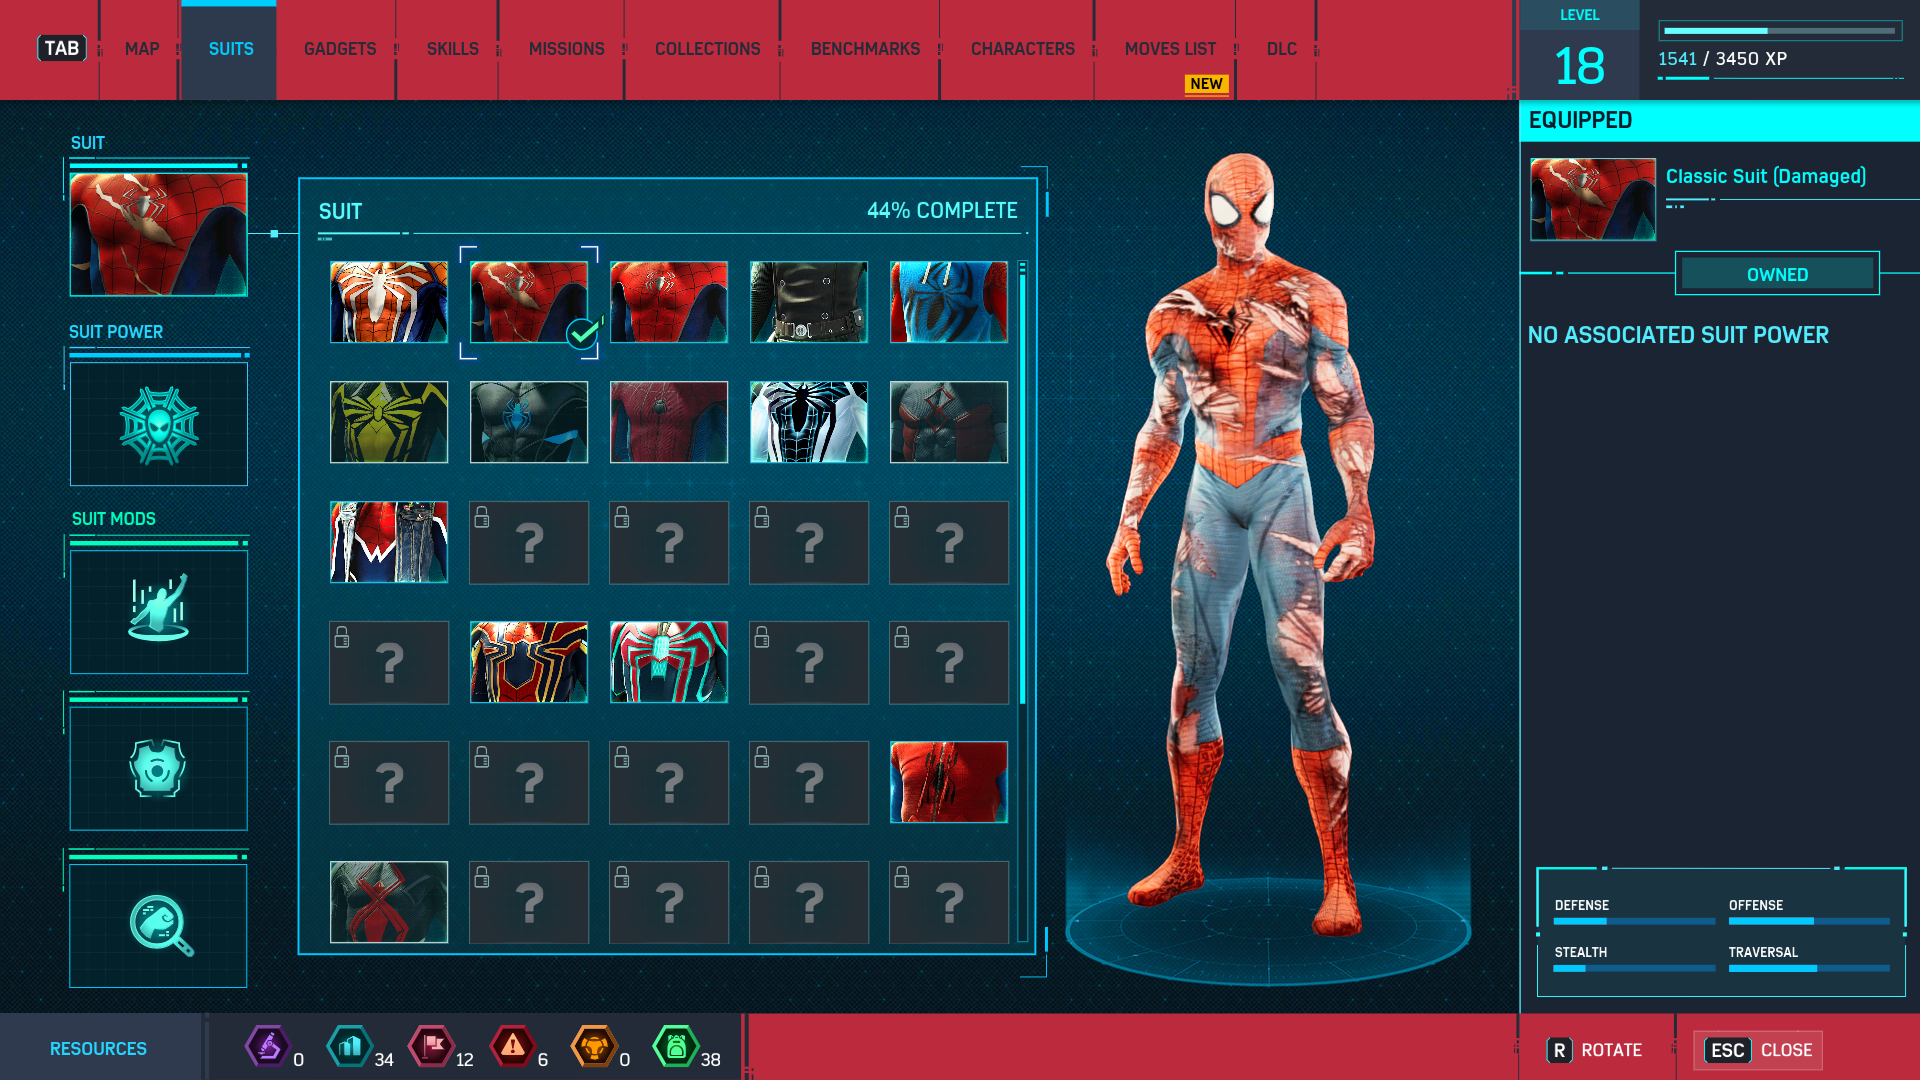The height and width of the screenshot is (1080, 1920).
Task: Click the teal Landmark token icon
Action: pos(350,1047)
